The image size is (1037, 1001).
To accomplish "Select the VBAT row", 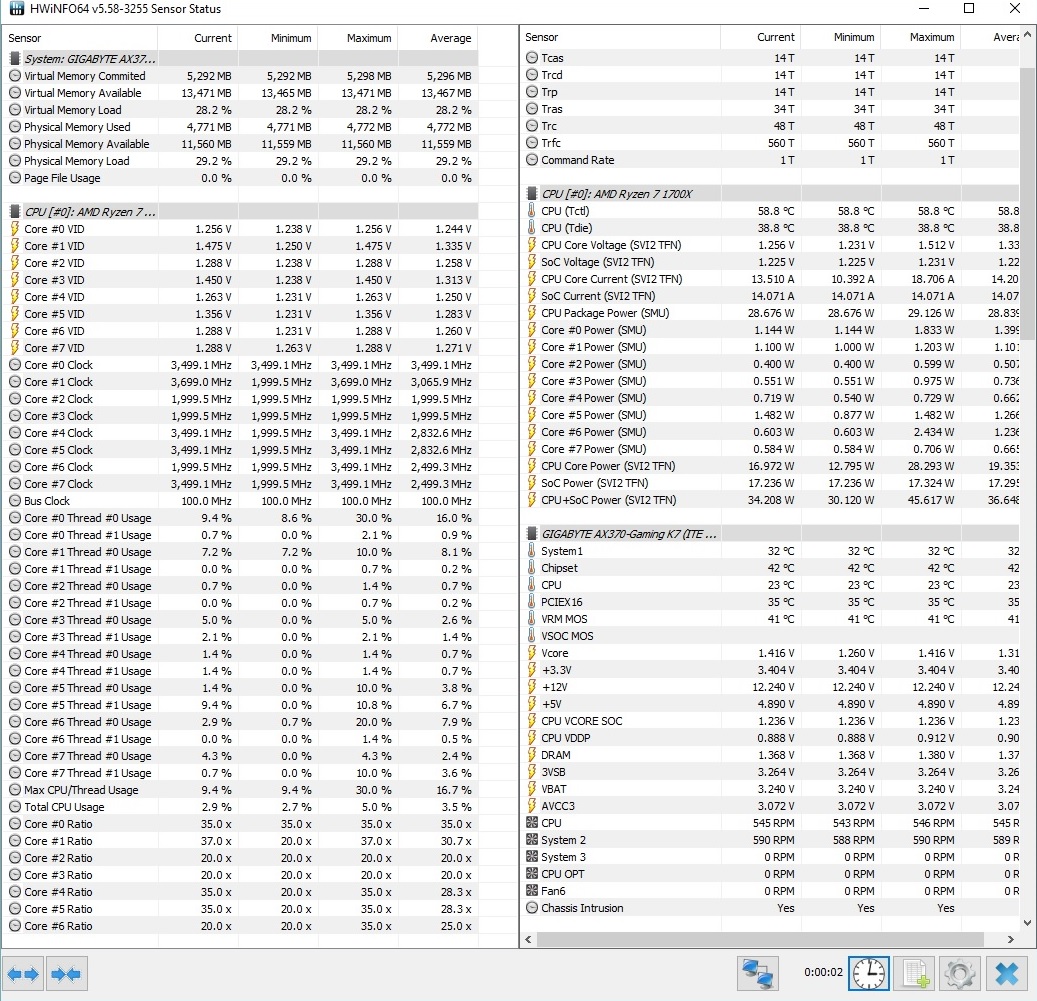I will [x=770, y=789].
